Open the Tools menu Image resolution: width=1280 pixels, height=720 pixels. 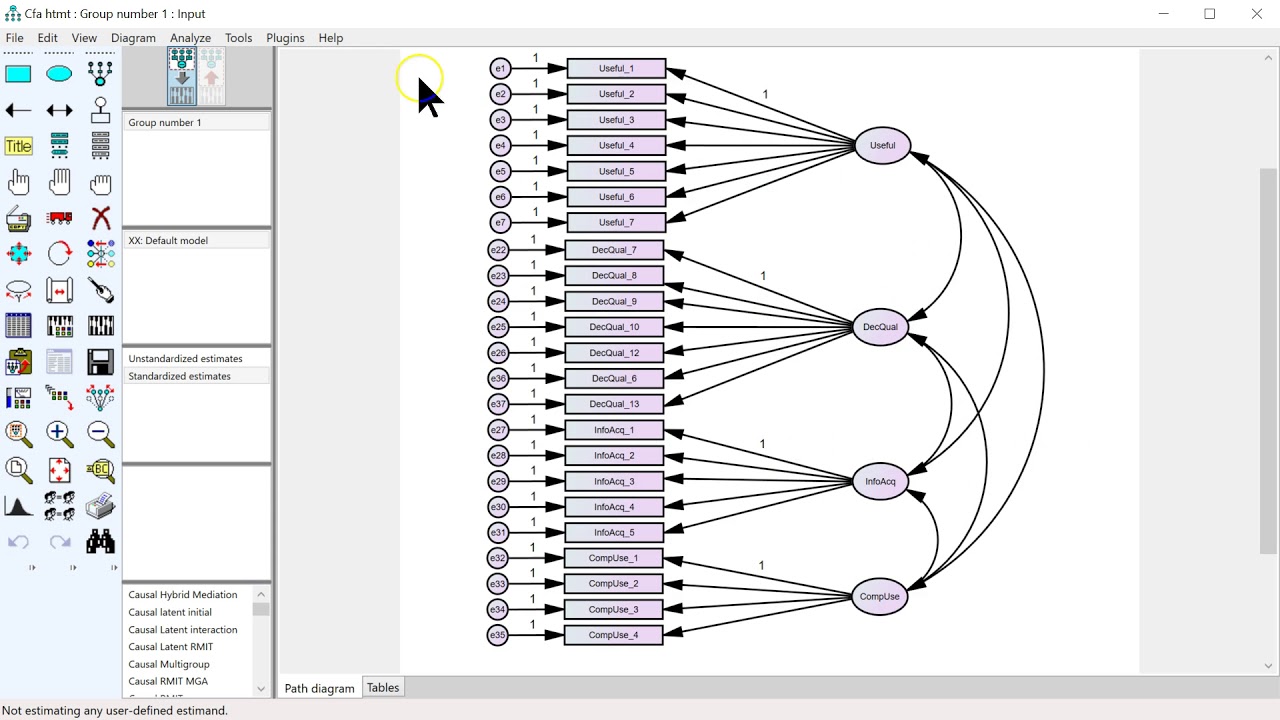(x=238, y=38)
